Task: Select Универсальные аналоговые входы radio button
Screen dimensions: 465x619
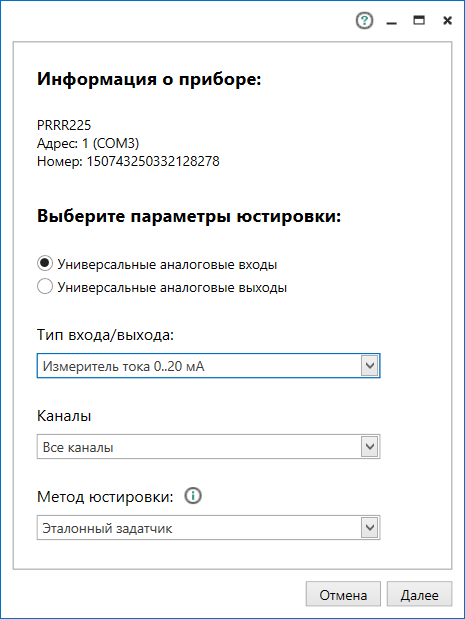Action: point(45,263)
